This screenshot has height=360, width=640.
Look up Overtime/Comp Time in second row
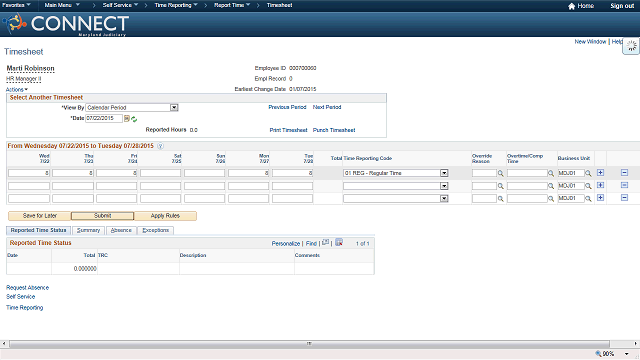coord(551,186)
